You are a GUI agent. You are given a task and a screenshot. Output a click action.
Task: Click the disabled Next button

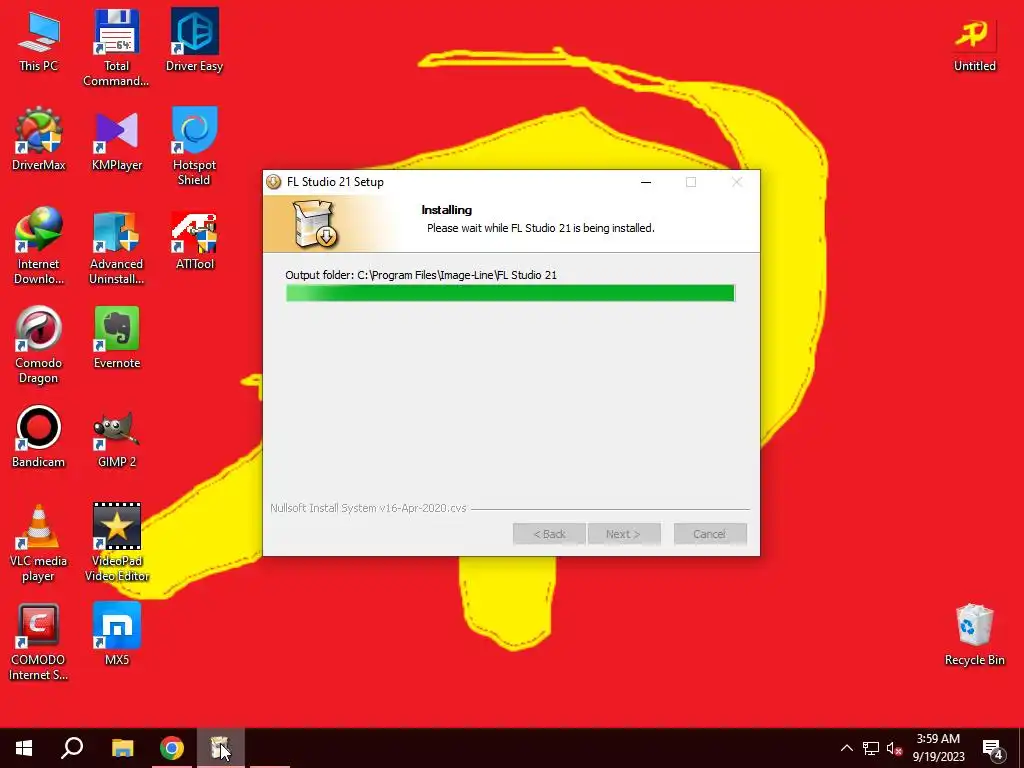click(624, 534)
